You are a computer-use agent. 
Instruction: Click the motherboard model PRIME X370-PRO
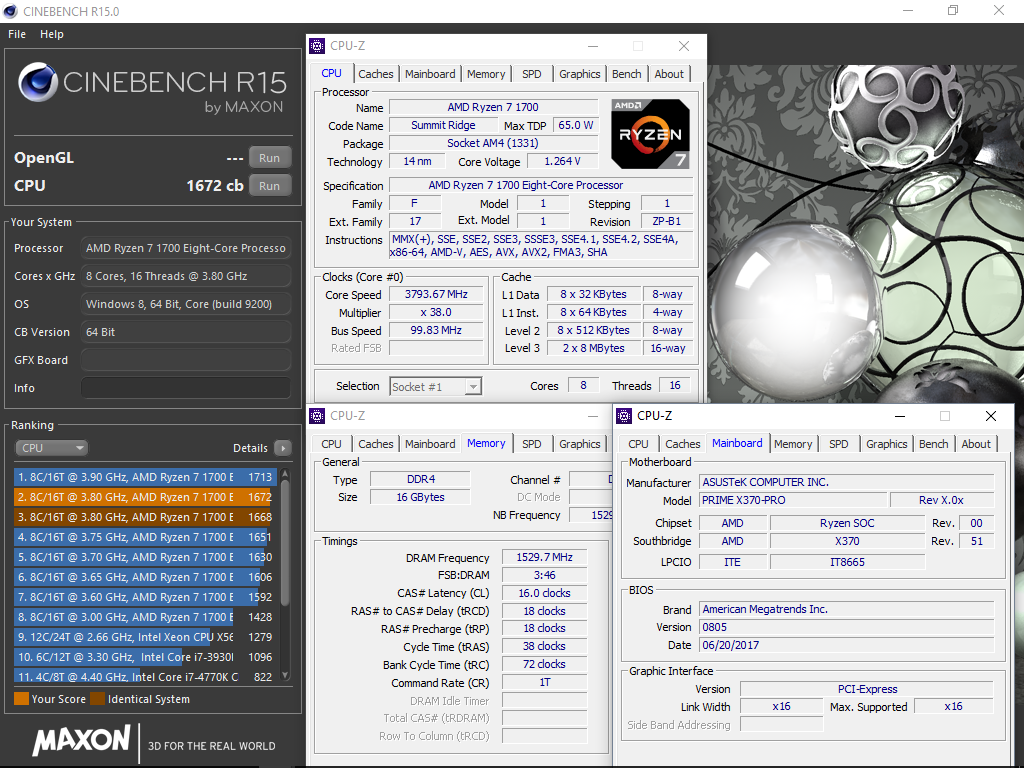[x=793, y=500]
